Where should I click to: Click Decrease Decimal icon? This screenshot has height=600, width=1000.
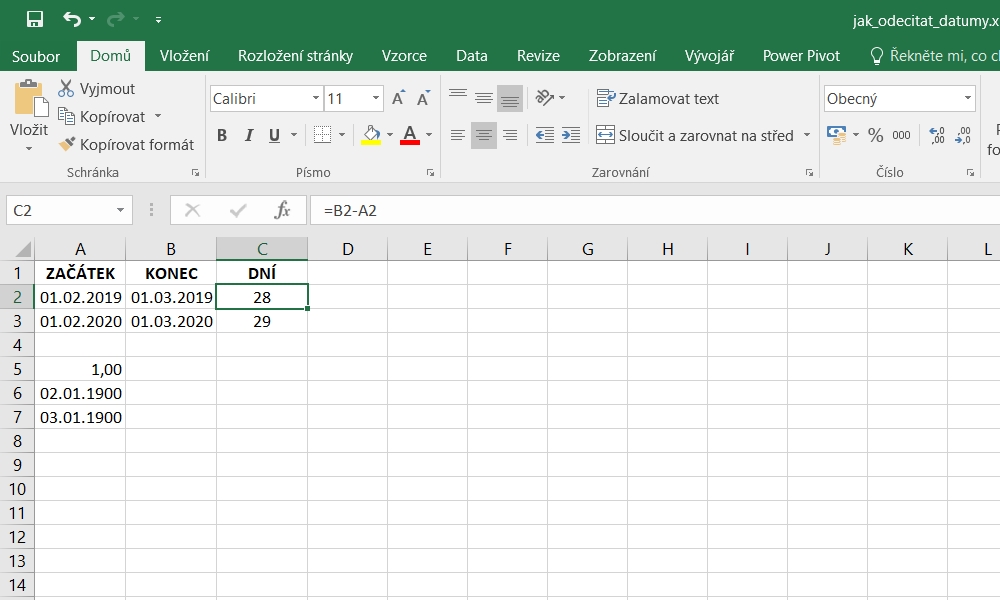(x=963, y=135)
